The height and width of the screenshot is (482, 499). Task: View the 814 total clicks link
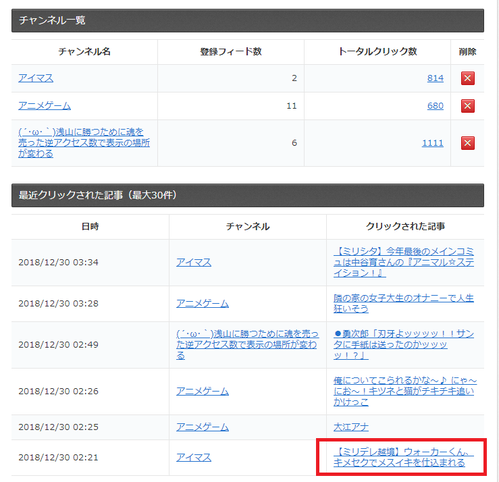click(435, 78)
